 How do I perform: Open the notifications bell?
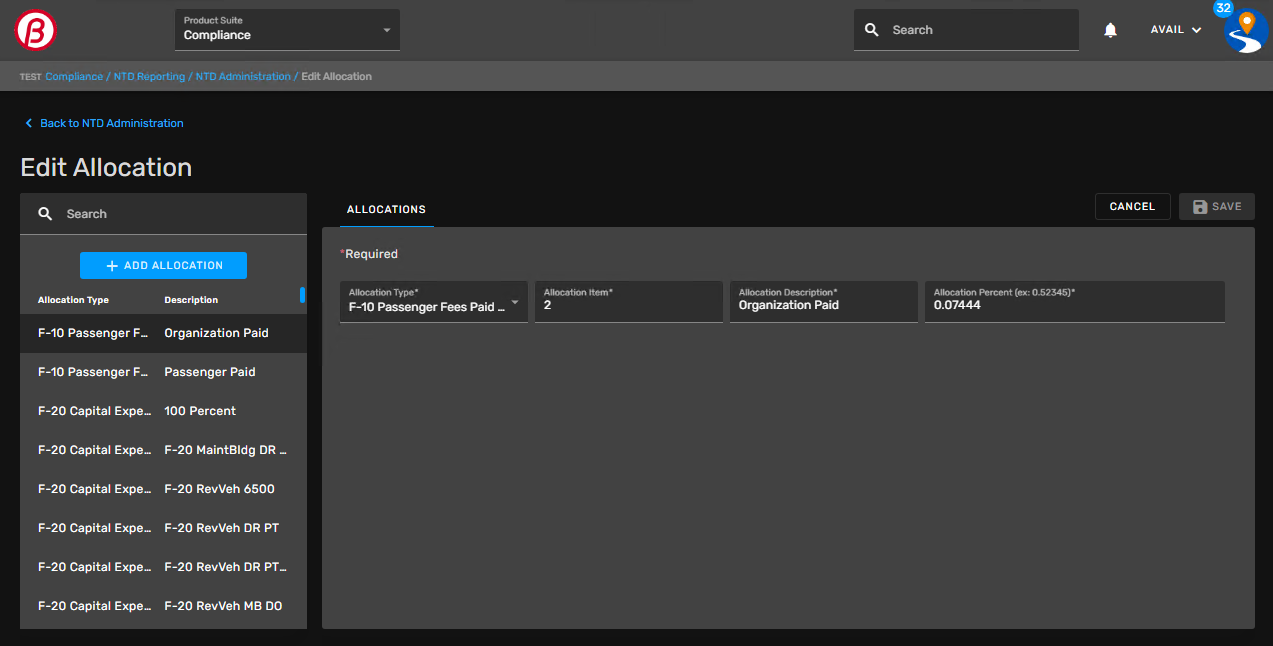(x=1110, y=30)
